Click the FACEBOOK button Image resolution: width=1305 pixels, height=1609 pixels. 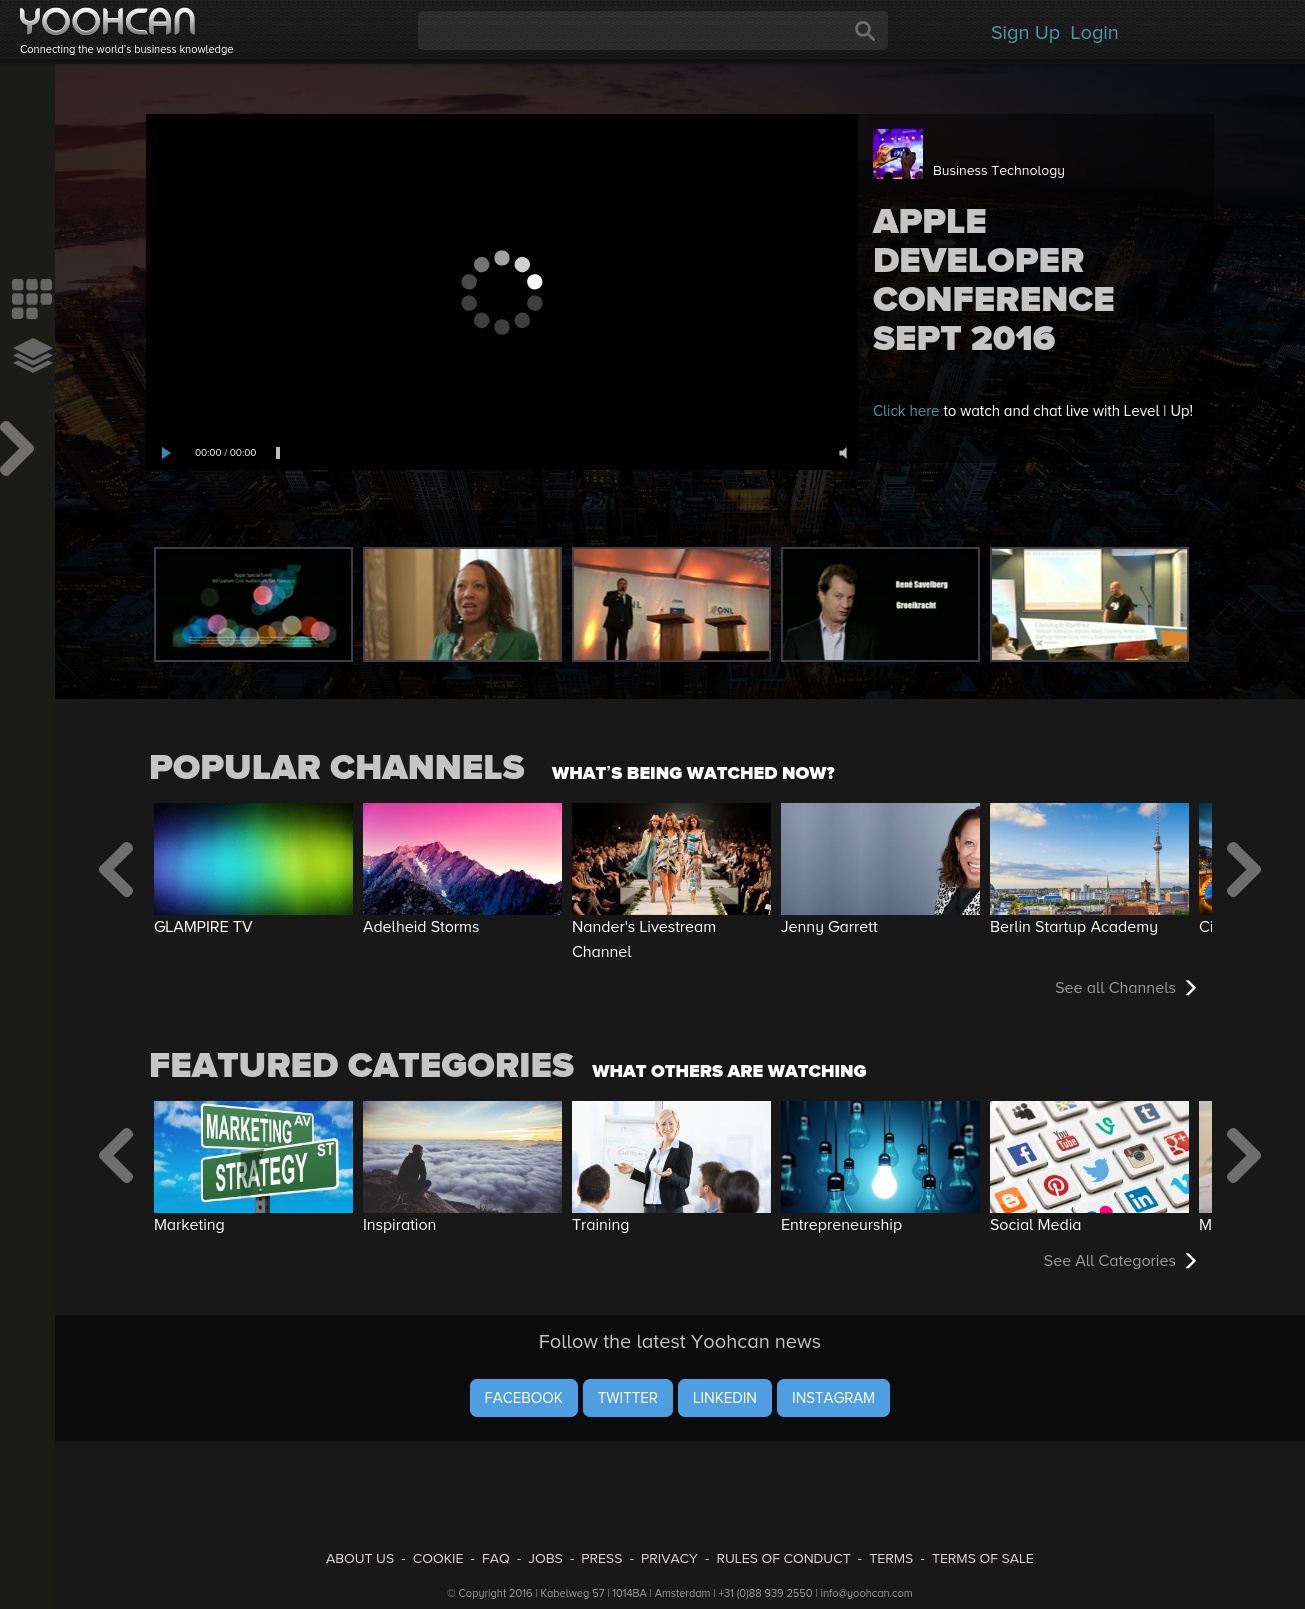524,1398
